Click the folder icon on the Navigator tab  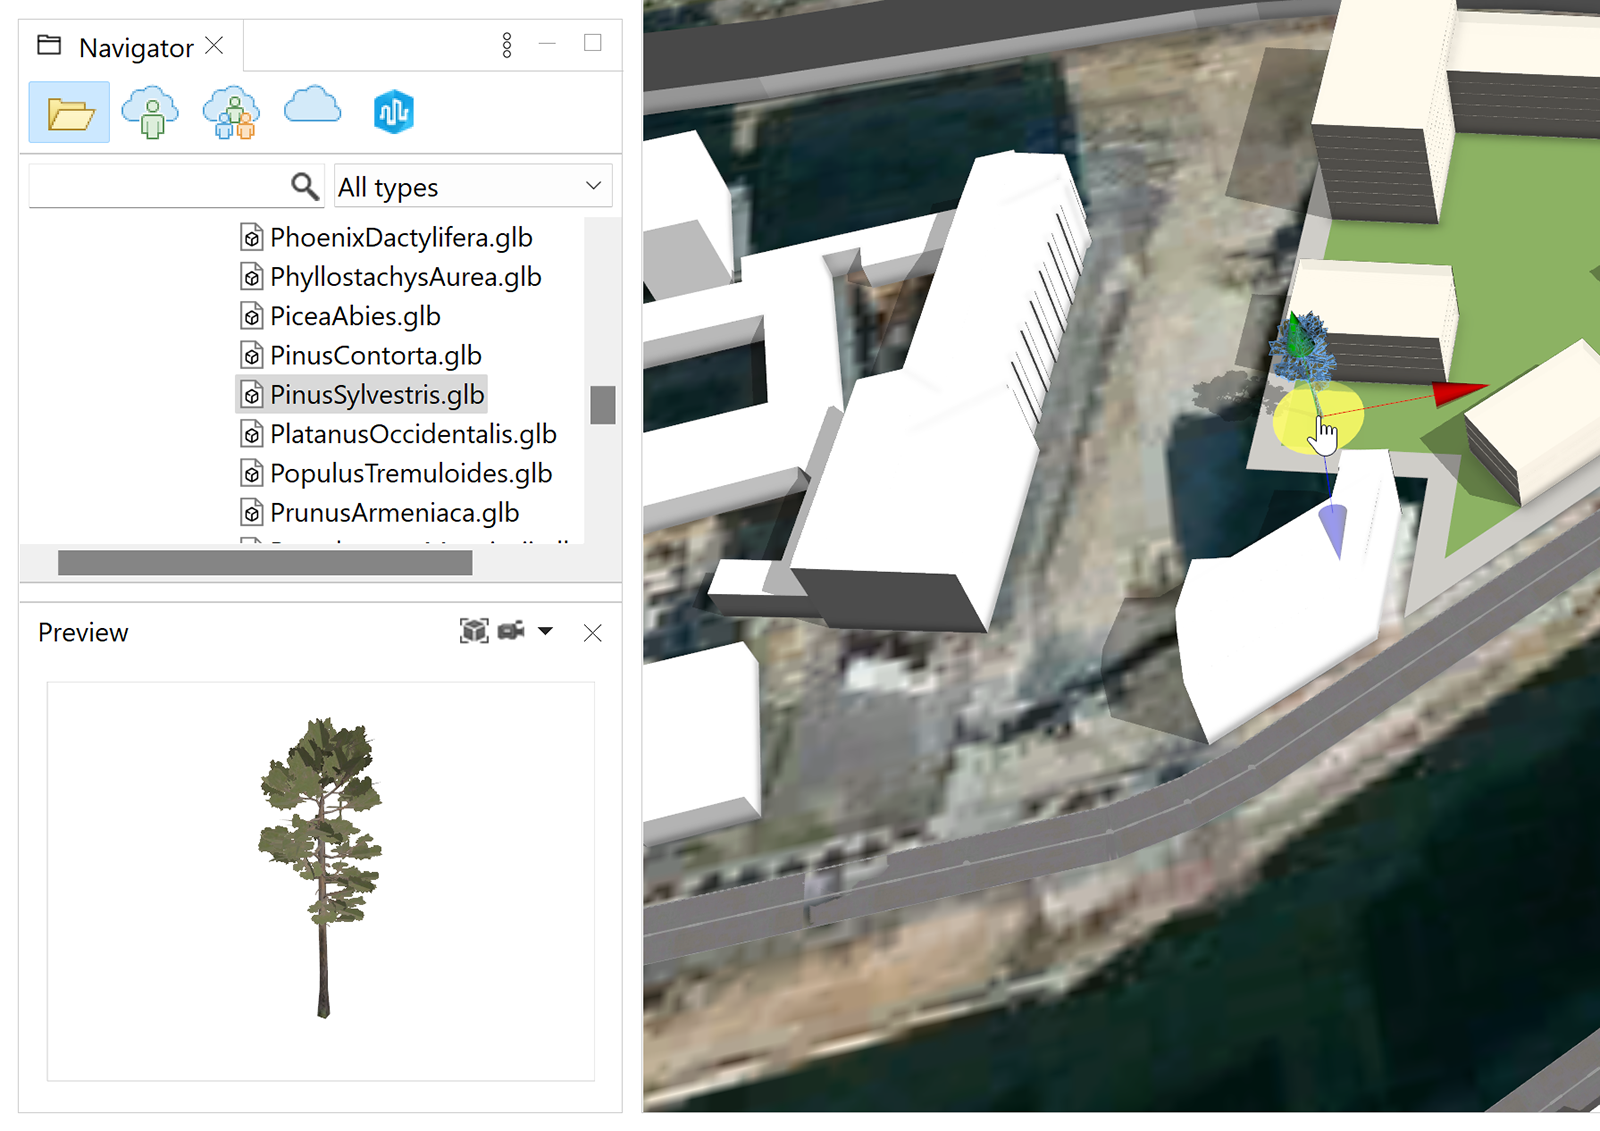pyautogui.click(x=47, y=45)
